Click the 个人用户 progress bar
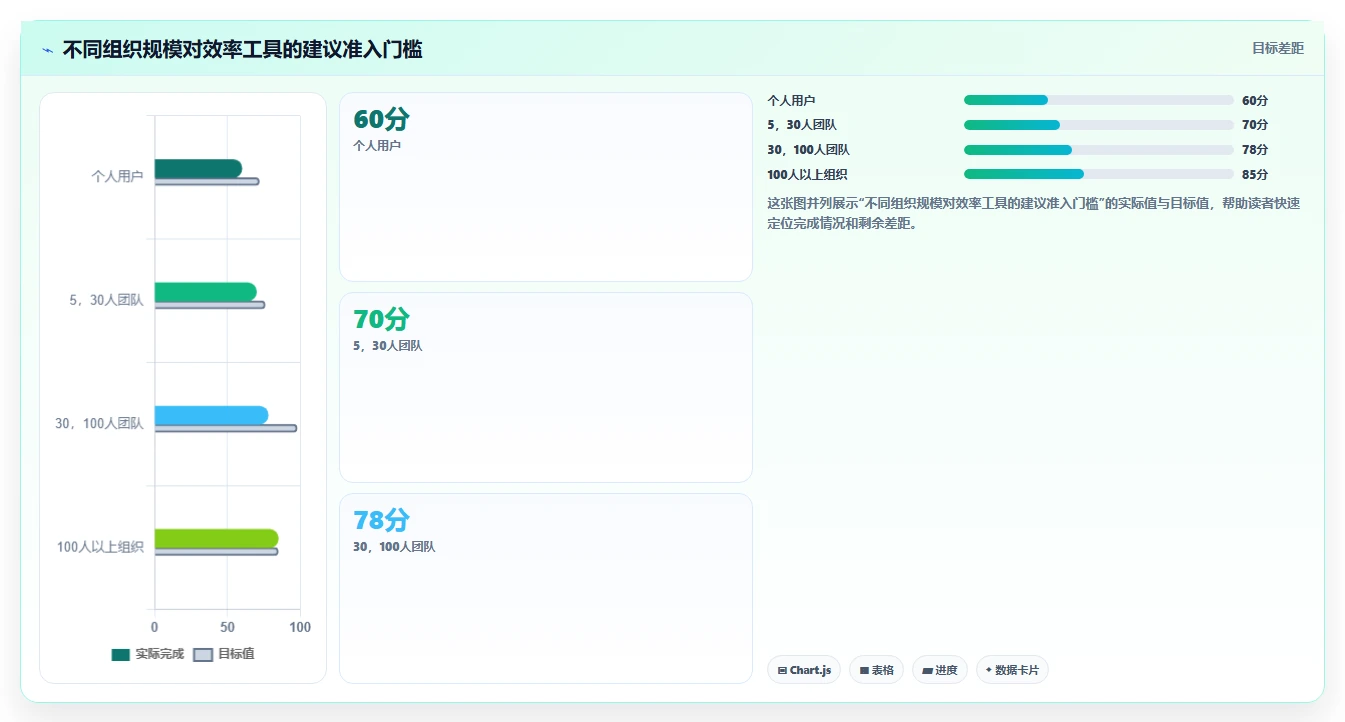This screenshot has width=1345, height=722. [x=1099, y=100]
